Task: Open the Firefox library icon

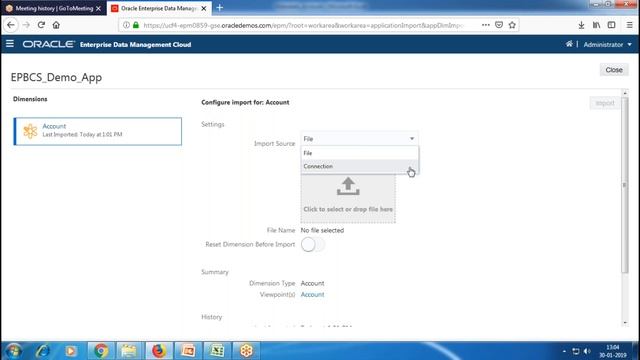Action: click(x=596, y=25)
